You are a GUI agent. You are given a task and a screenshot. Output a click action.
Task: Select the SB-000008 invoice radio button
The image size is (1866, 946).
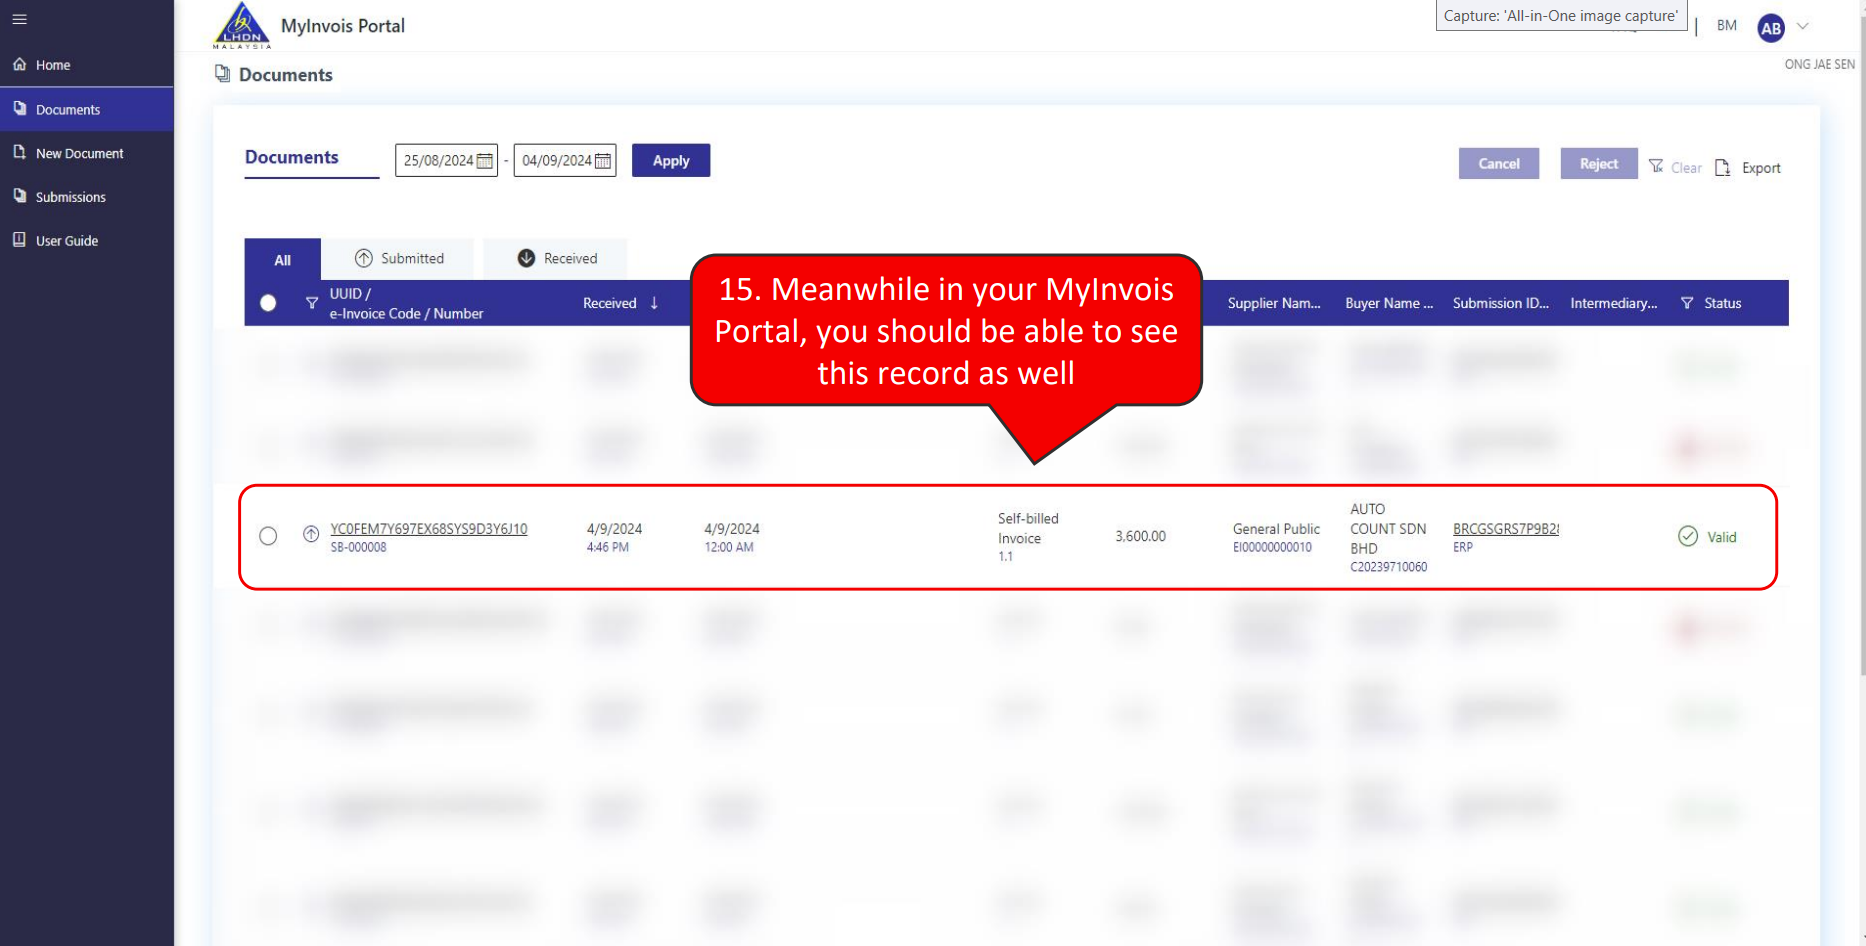point(268,536)
